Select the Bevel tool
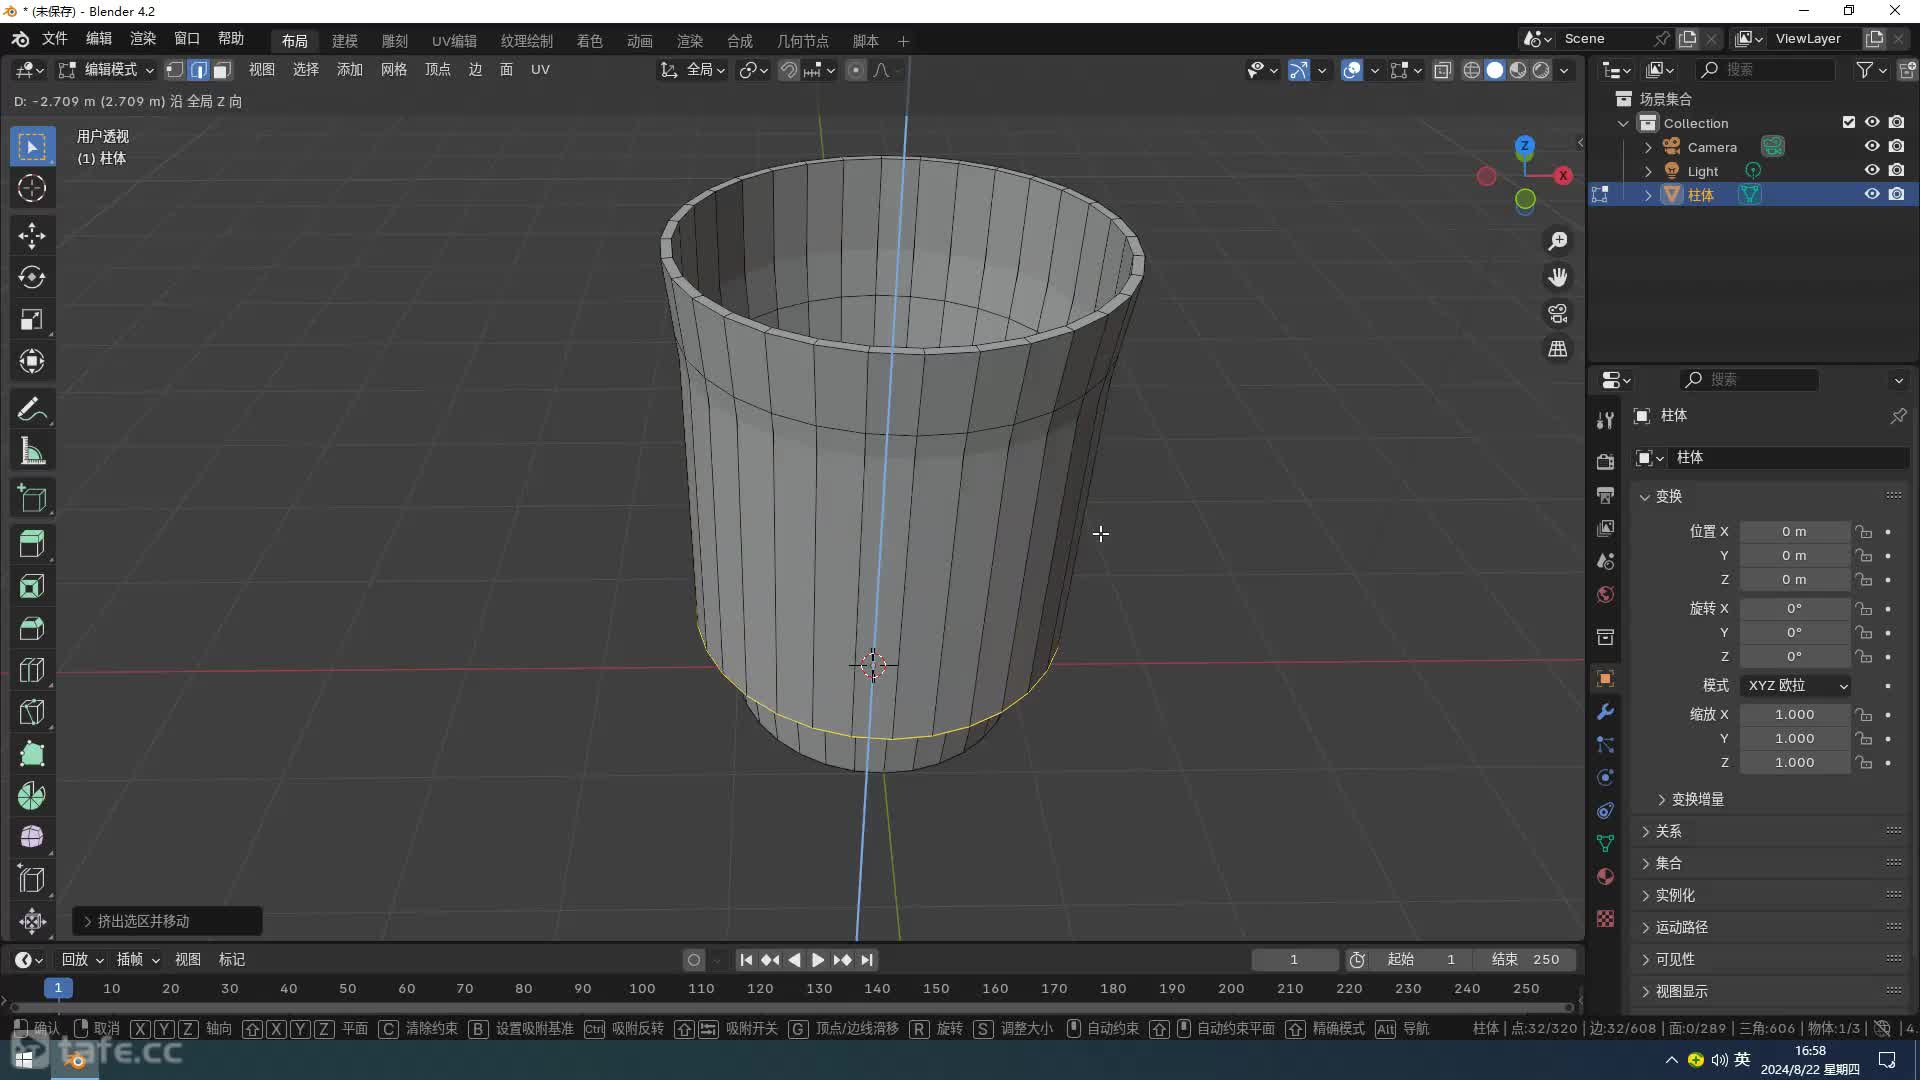Image resolution: width=1920 pixels, height=1080 pixels. (x=32, y=629)
